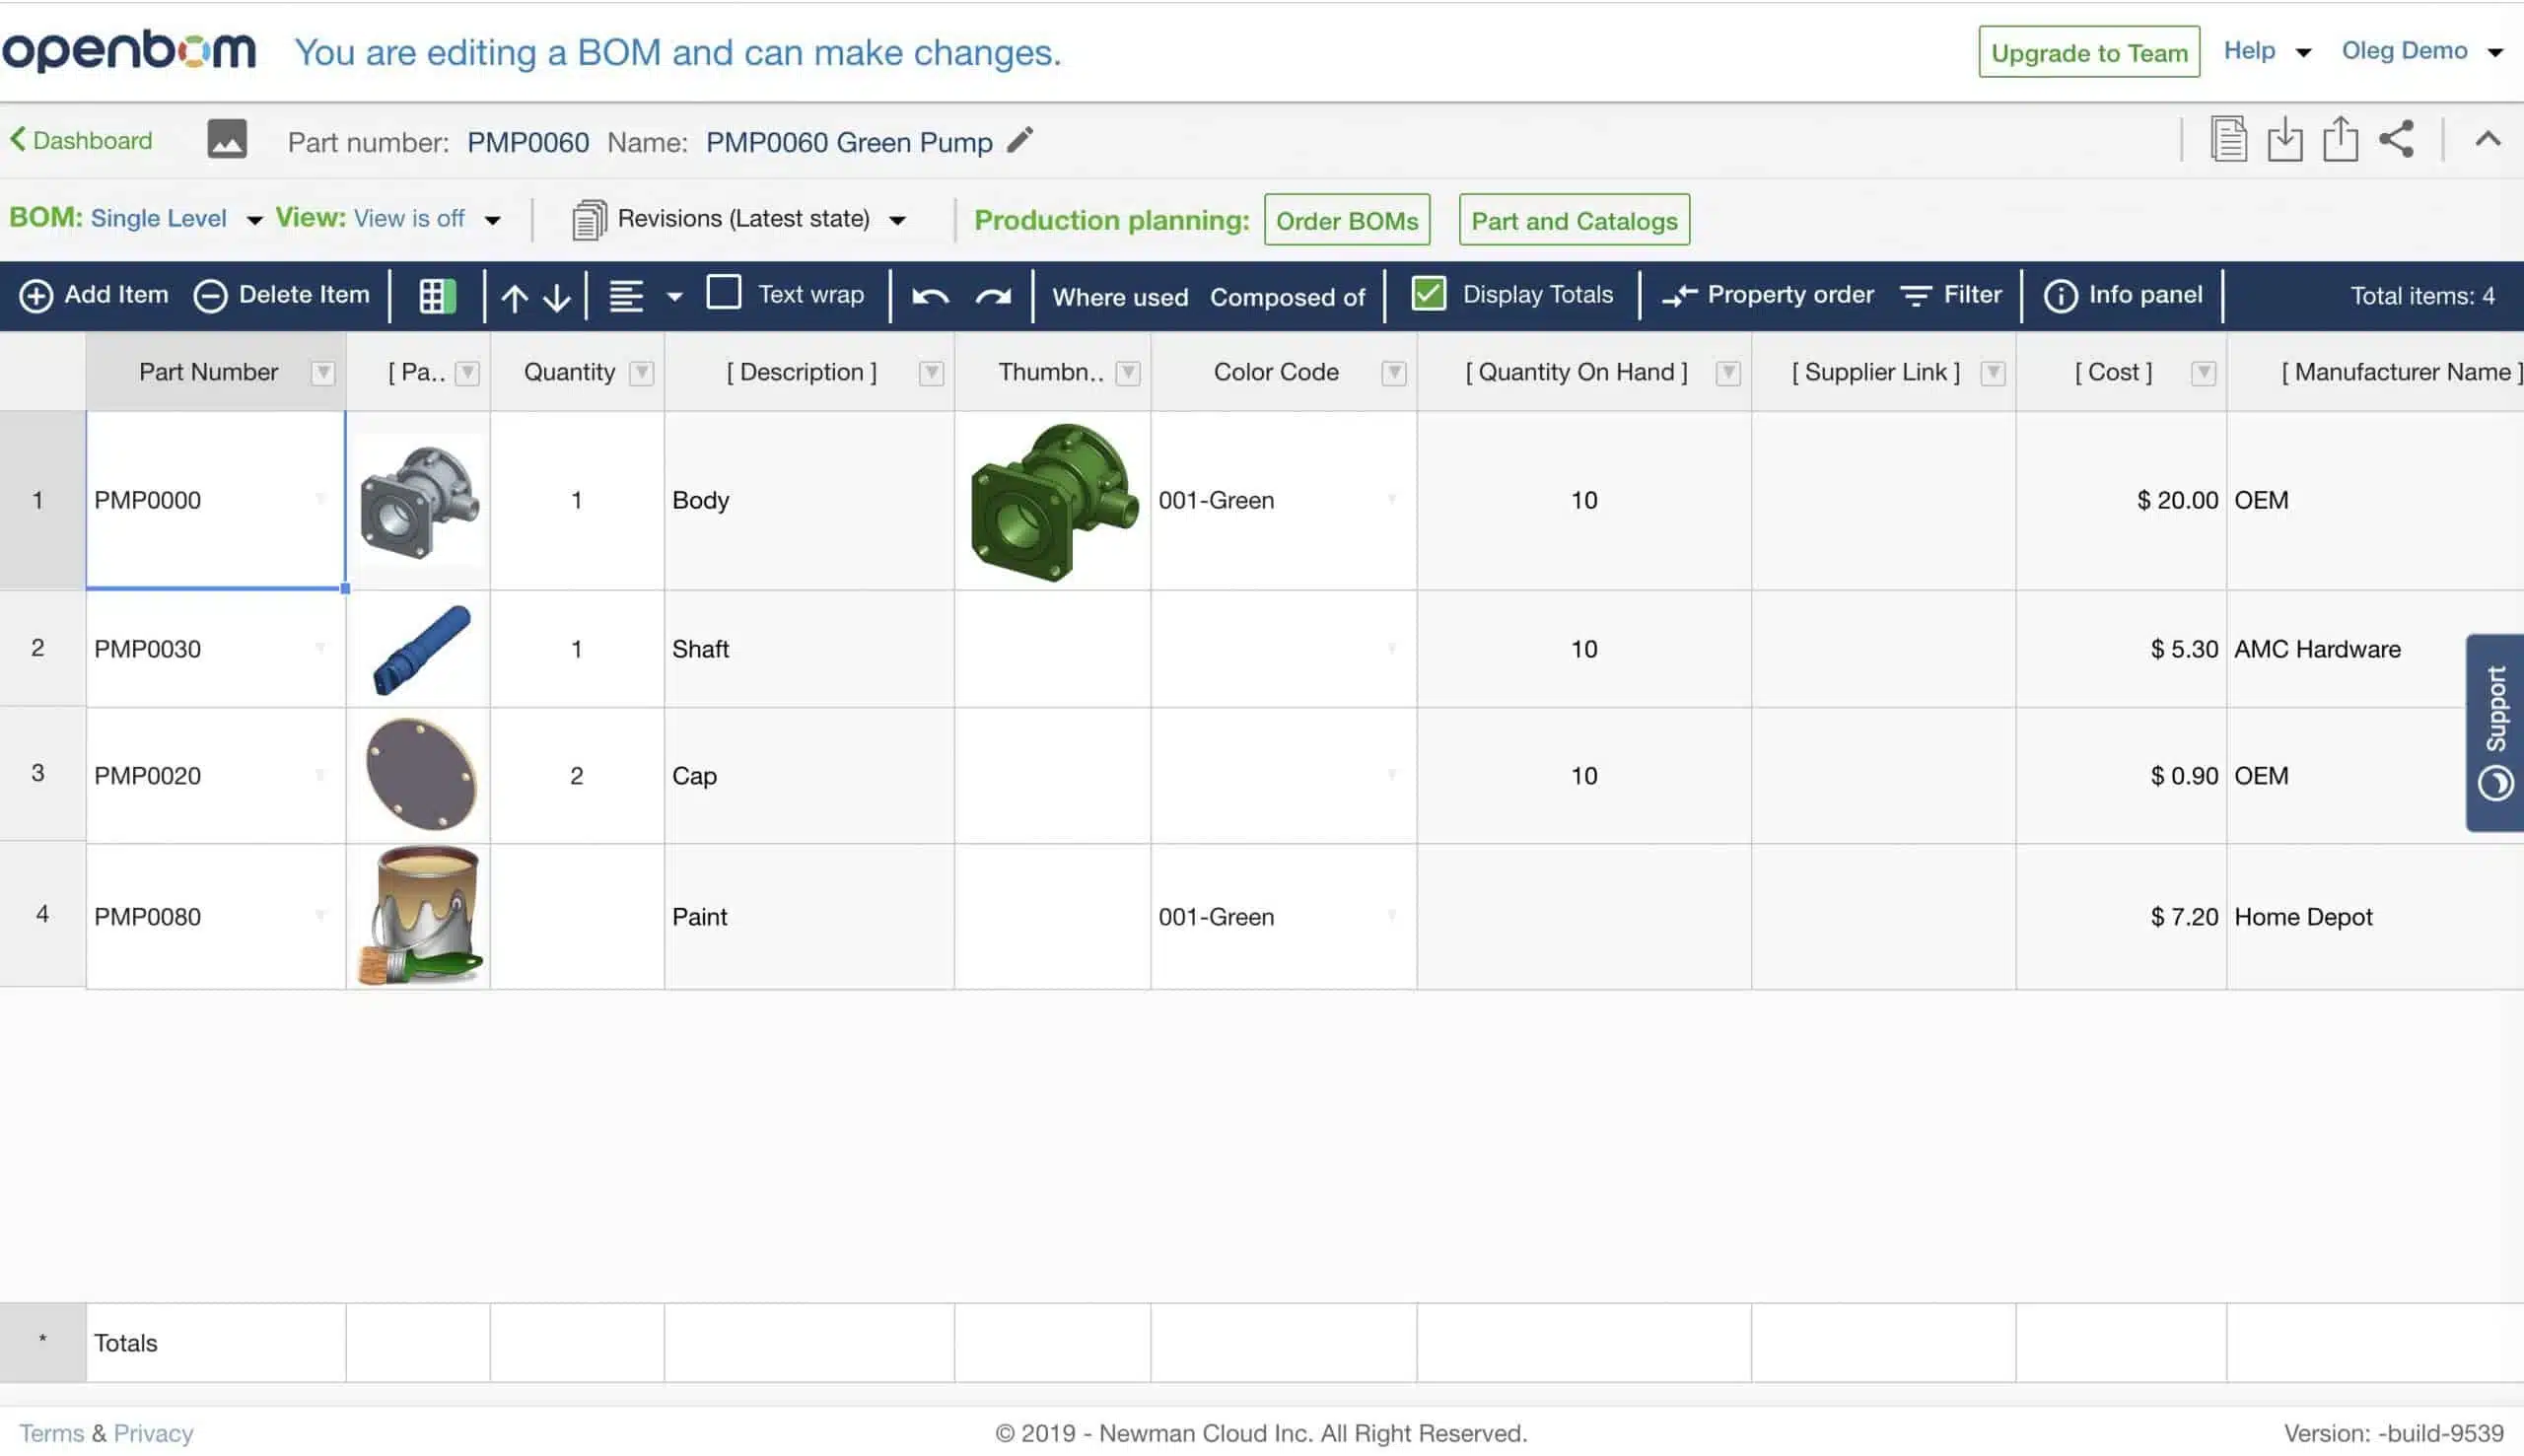
Task: Open Supplier Link column filter arrow
Action: pos(1993,373)
